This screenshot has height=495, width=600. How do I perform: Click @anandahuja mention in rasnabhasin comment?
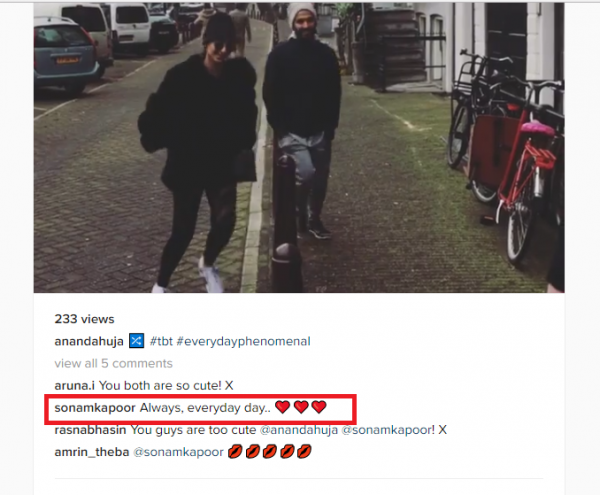tap(299, 430)
